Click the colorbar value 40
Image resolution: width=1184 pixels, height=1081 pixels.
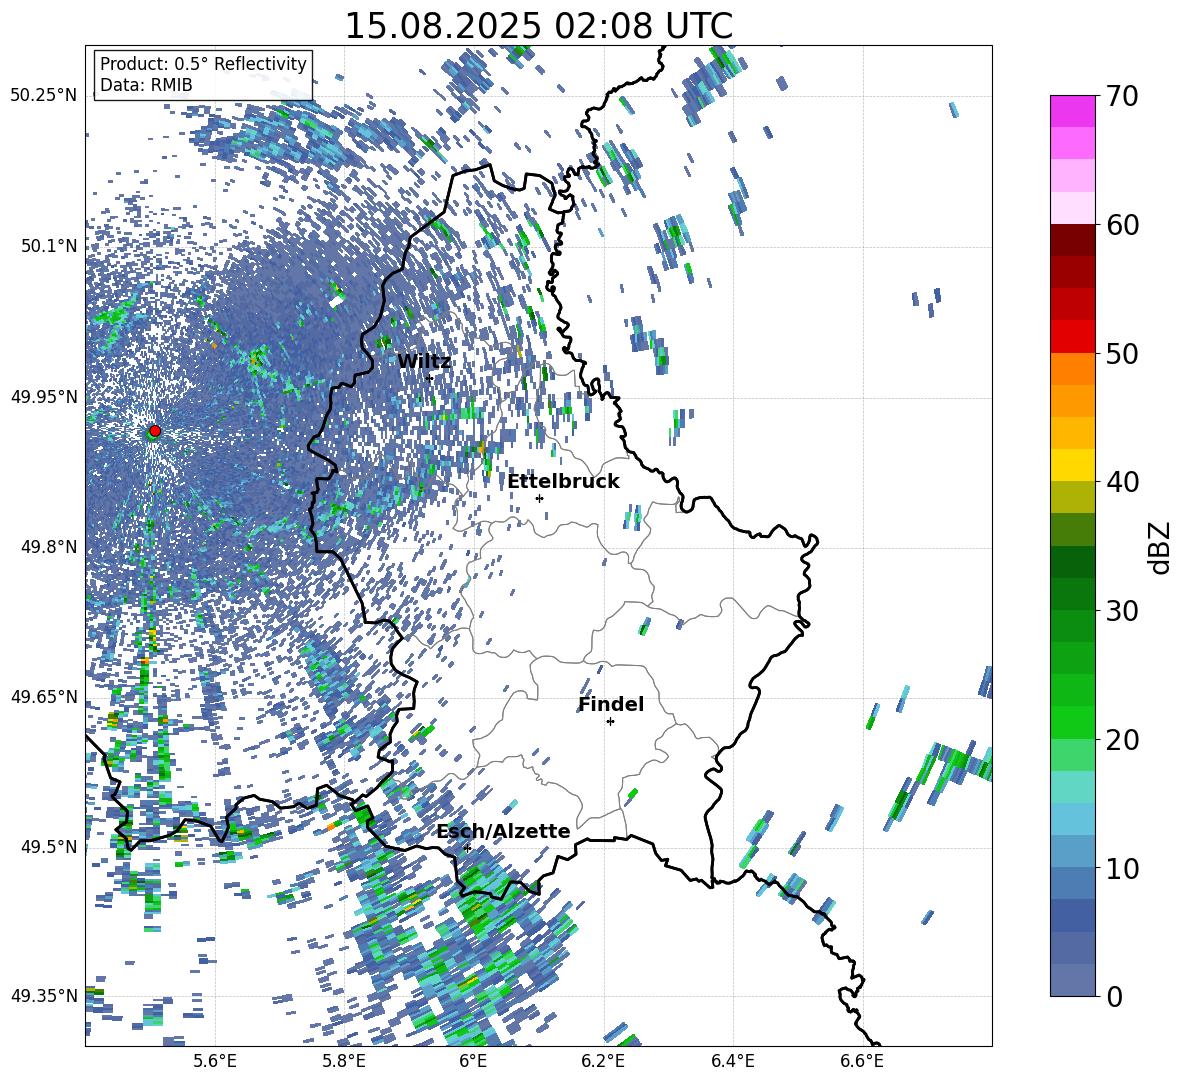pyautogui.click(x=1122, y=482)
